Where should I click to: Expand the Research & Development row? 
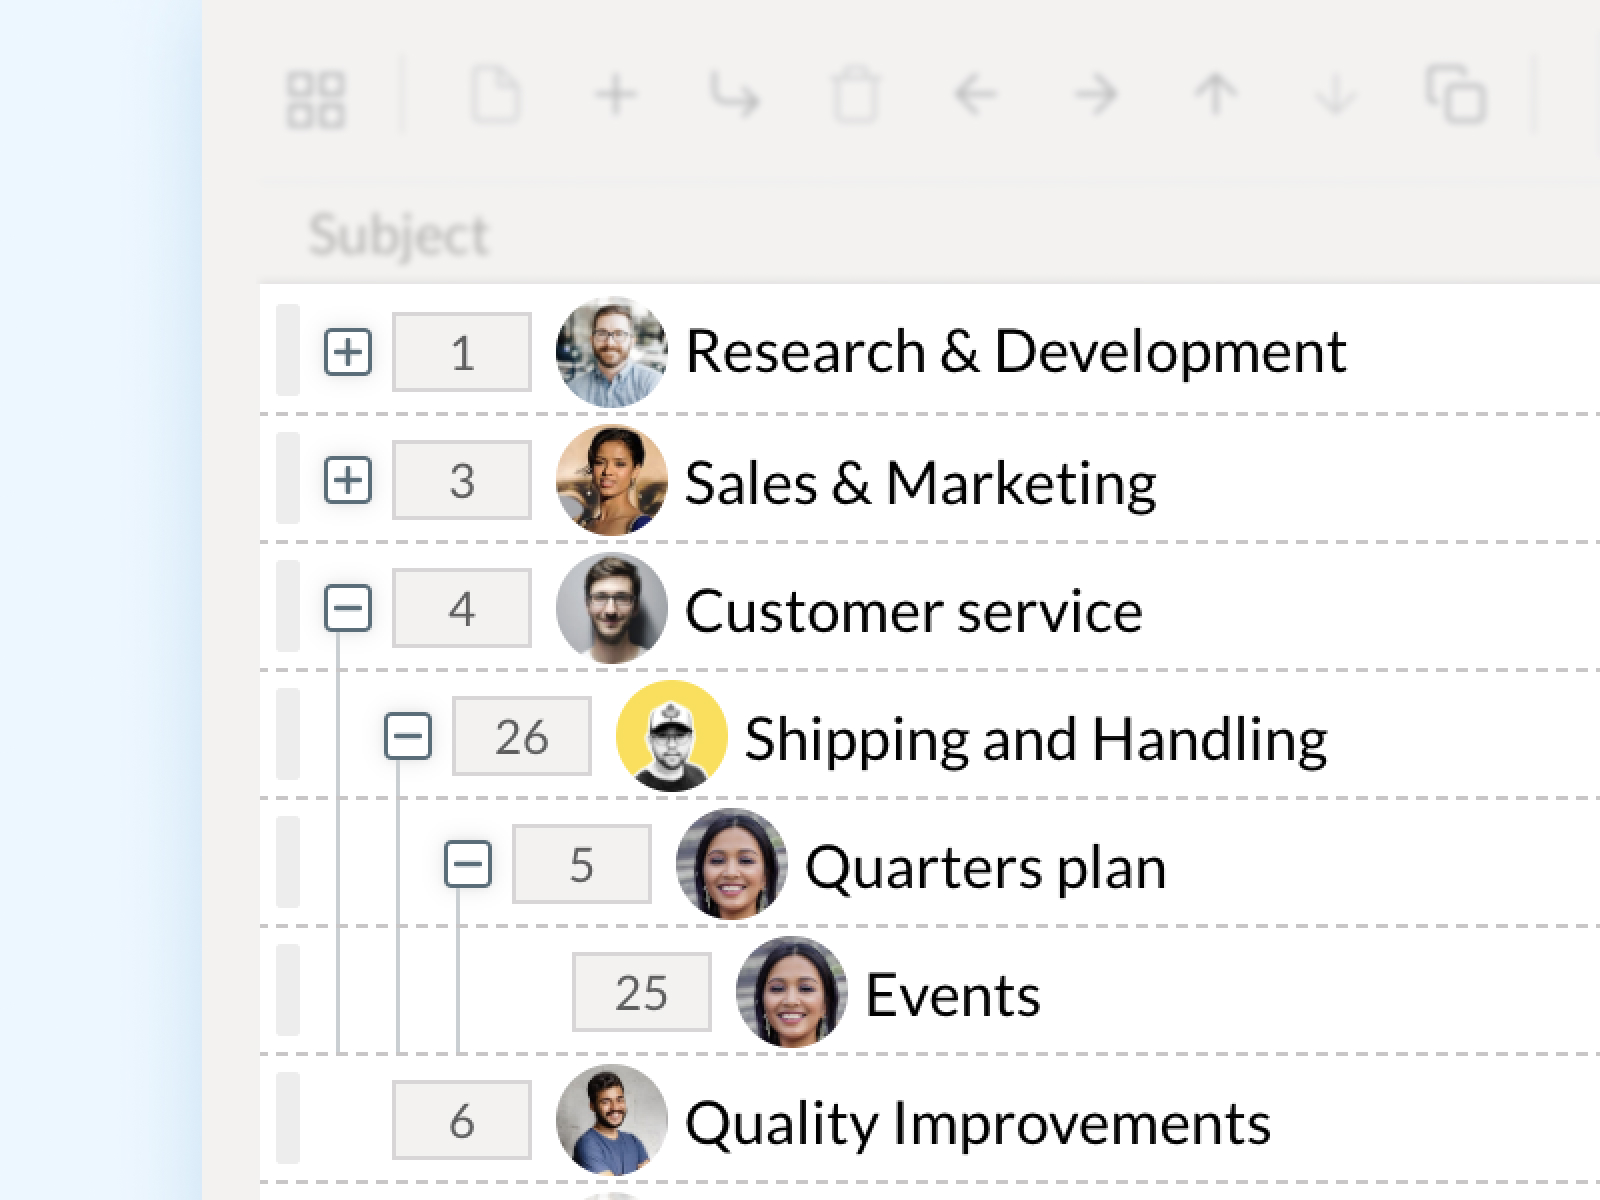pyautogui.click(x=348, y=352)
